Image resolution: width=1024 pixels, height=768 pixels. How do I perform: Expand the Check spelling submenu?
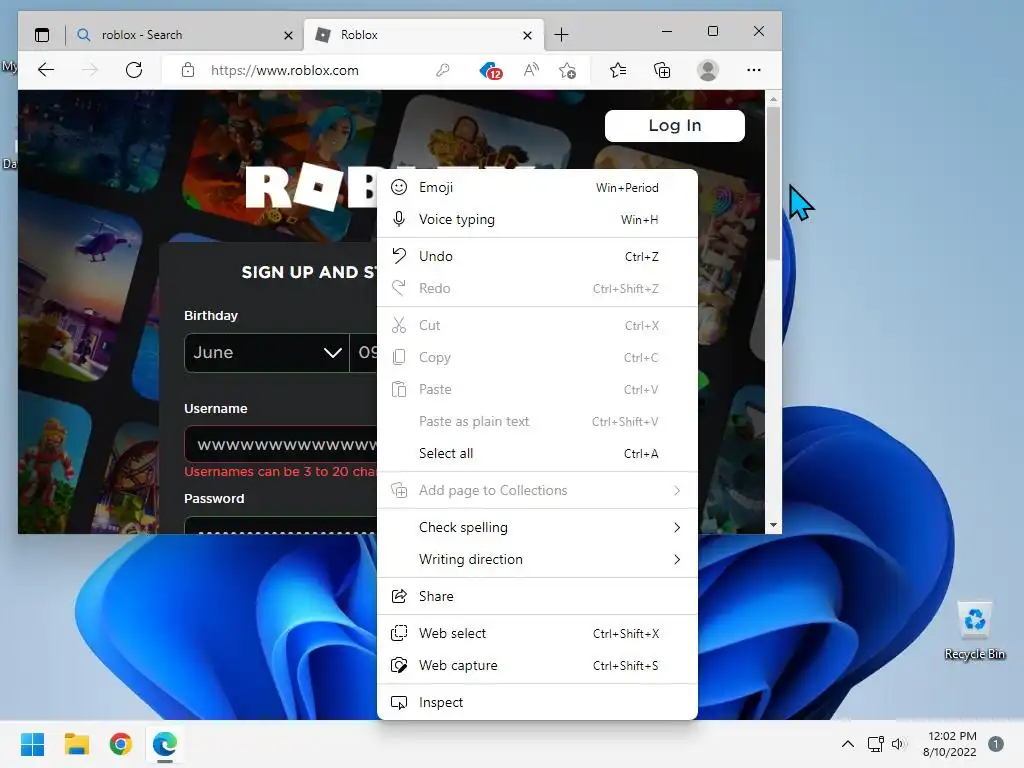537,527
